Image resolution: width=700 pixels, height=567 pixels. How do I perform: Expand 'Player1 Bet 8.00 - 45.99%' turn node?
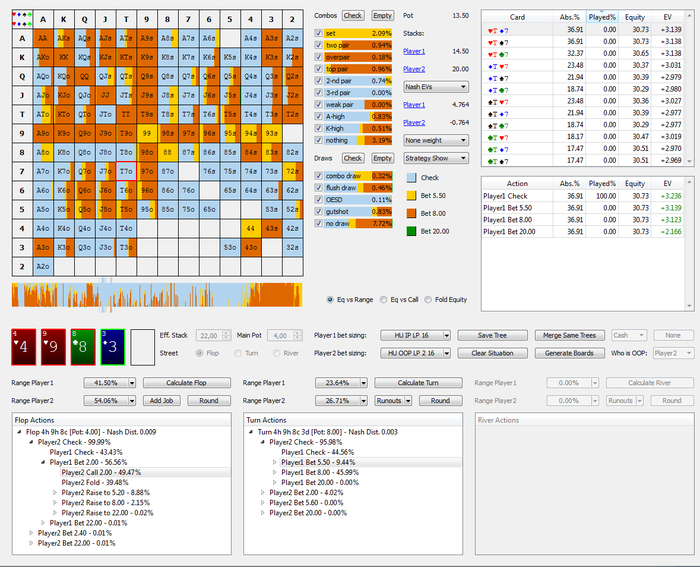tap(275, 472)
